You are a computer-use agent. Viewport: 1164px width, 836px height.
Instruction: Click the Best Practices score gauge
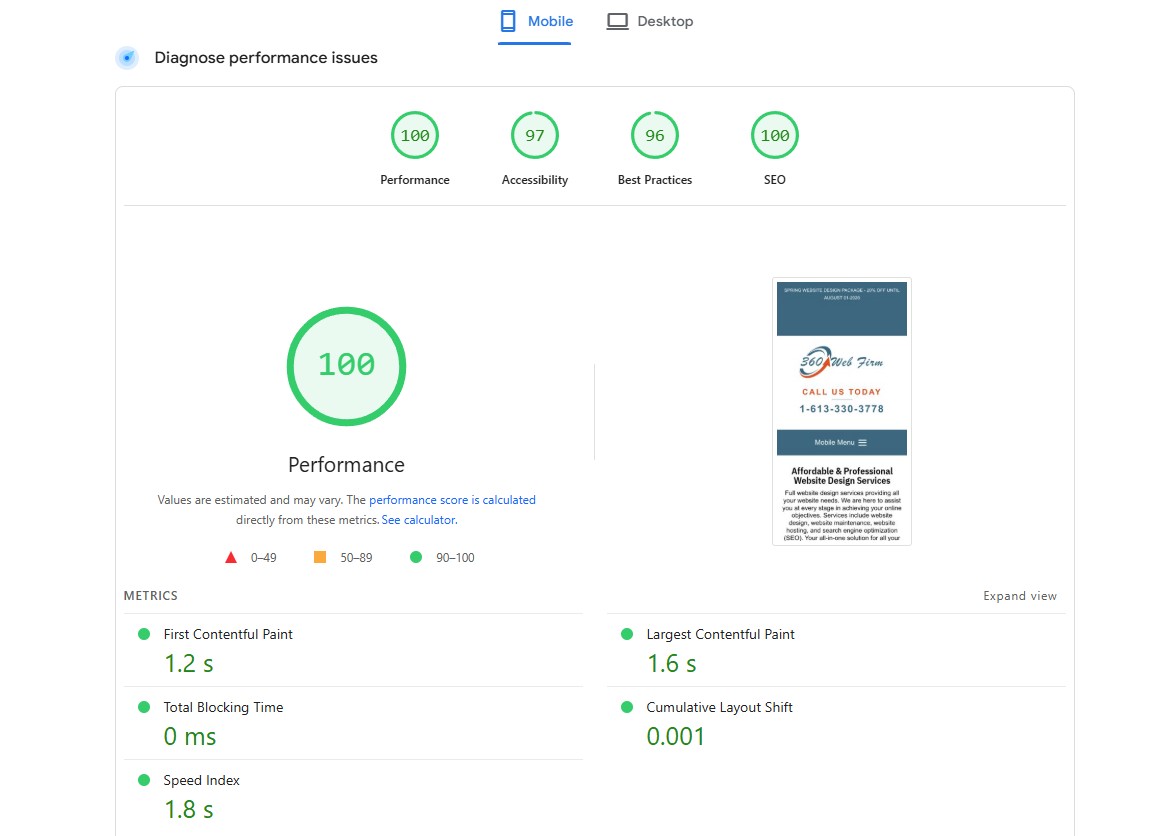(654, 135)
